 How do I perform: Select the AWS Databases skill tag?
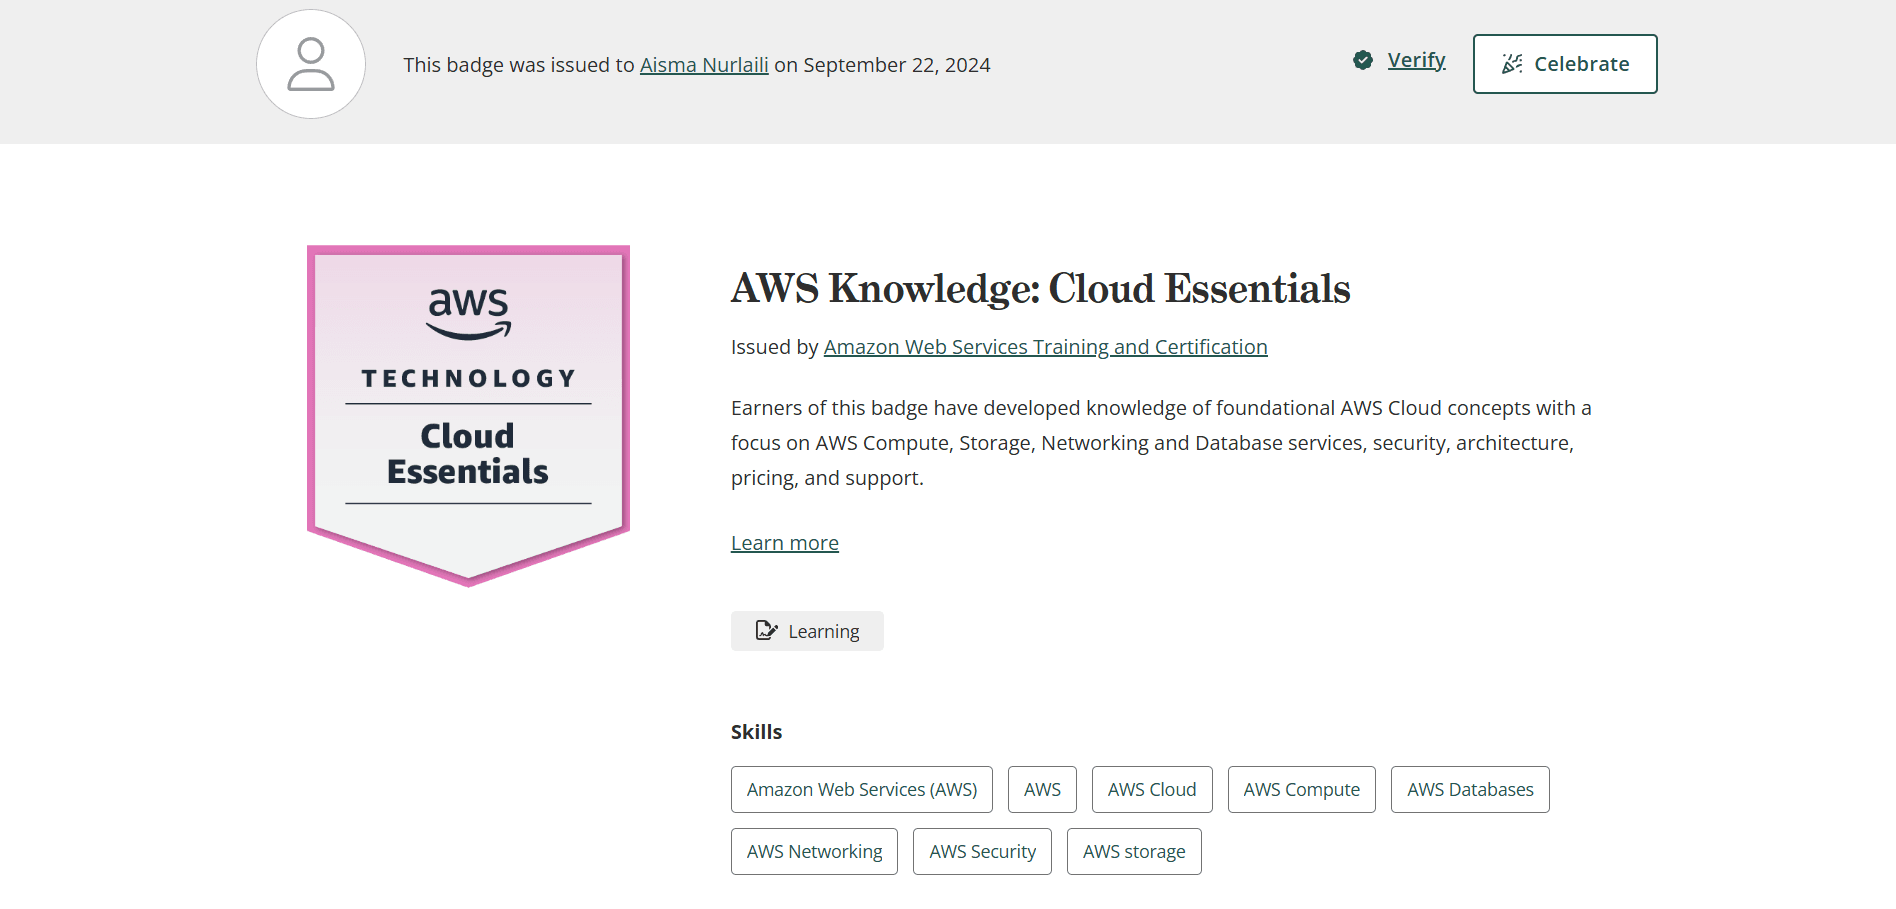(x=1470, y=789)
